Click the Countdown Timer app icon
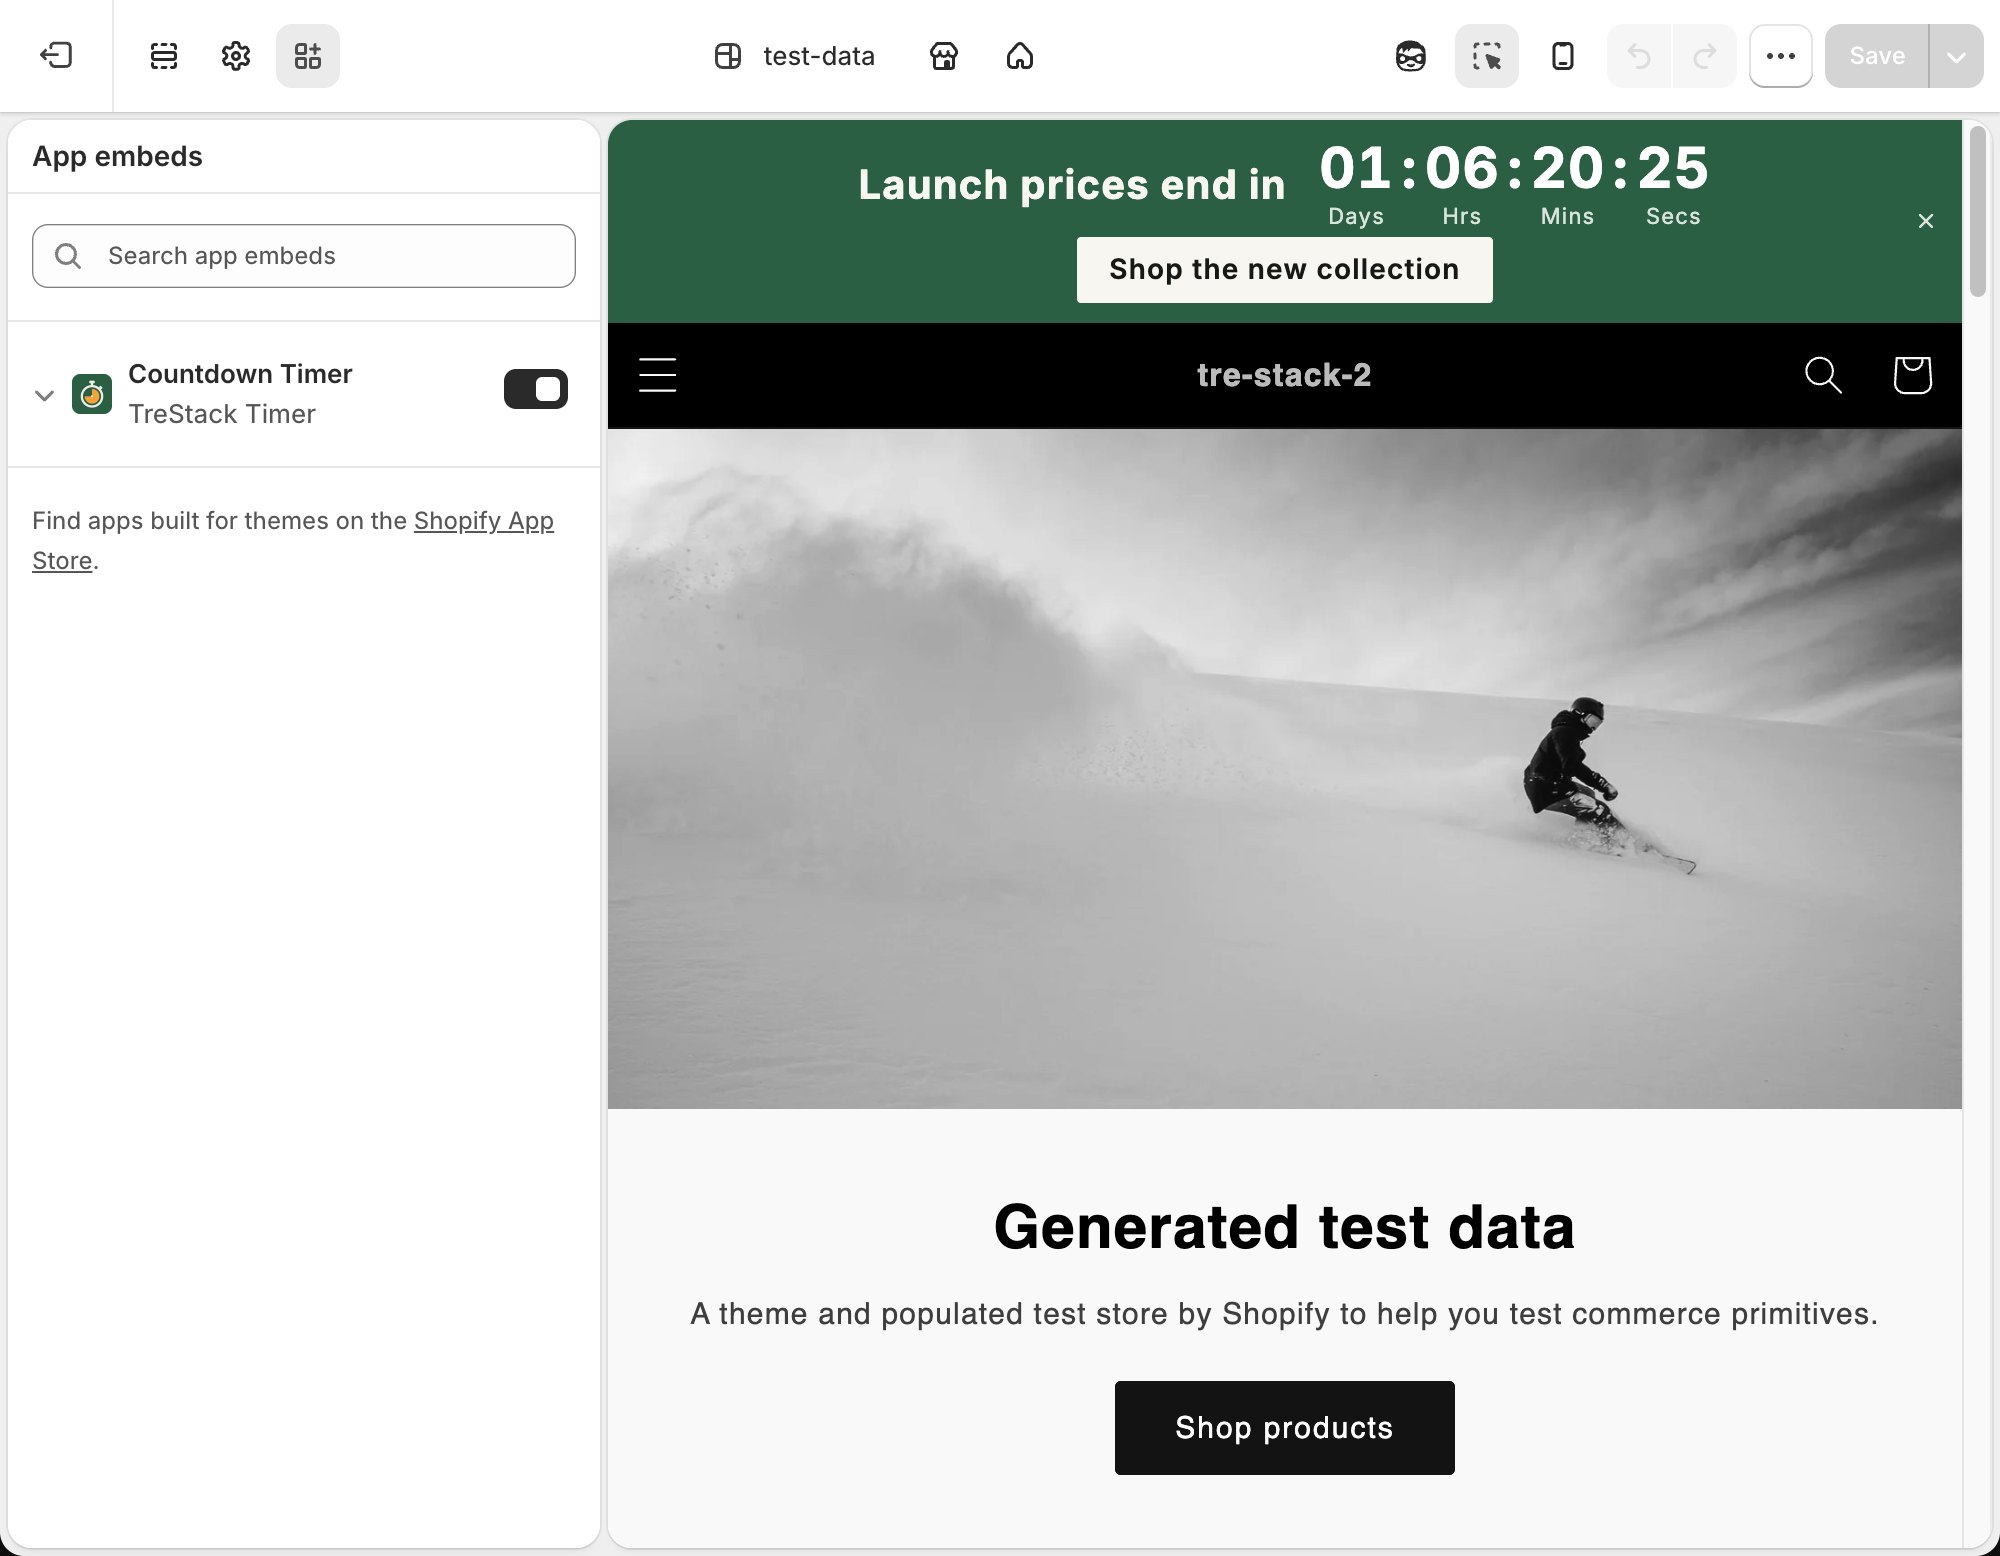The width and height of the screenshot is (2000, 1556). click(92, 394)
